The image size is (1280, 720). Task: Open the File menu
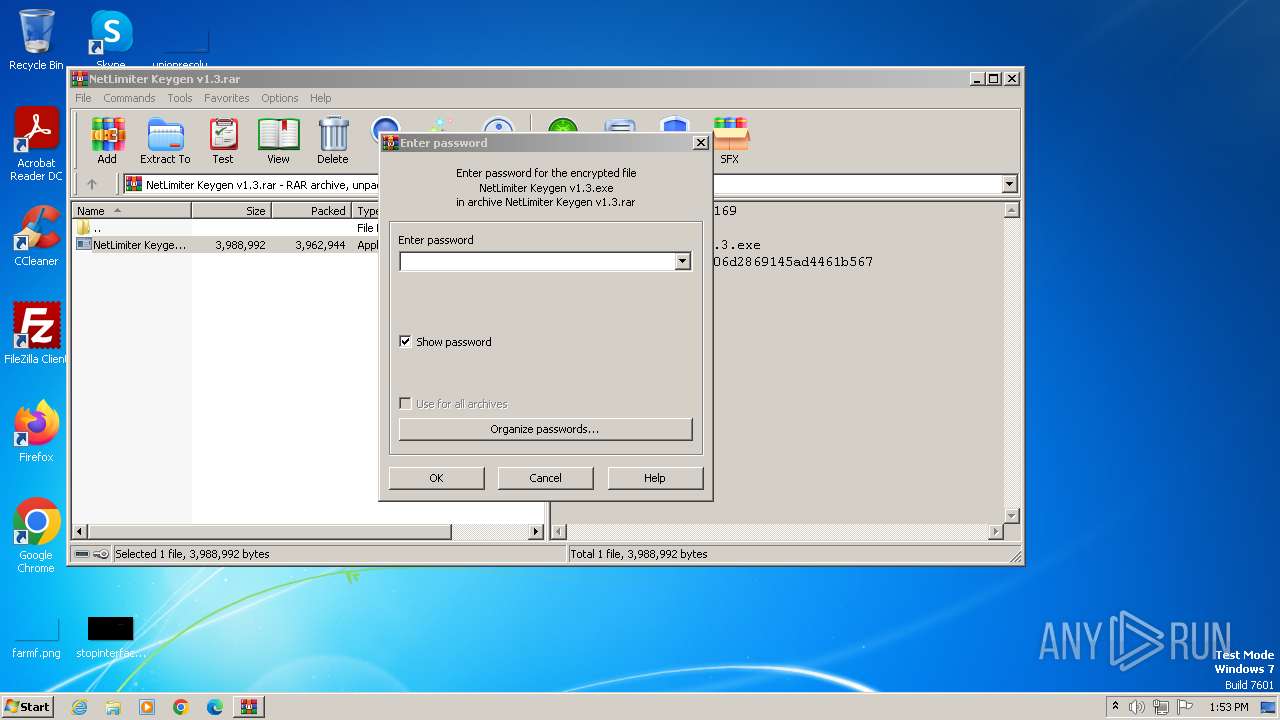(x=83, y=98)
